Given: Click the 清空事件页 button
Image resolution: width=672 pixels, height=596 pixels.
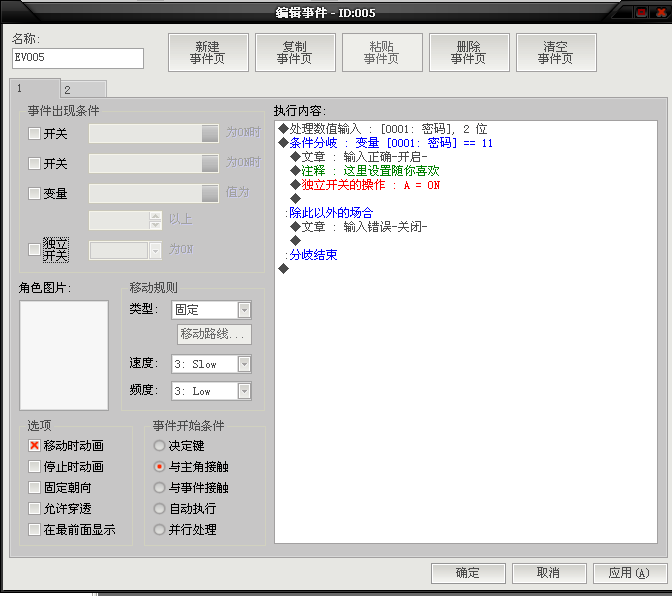Looking at the screenshot, I should pos(556,52).
